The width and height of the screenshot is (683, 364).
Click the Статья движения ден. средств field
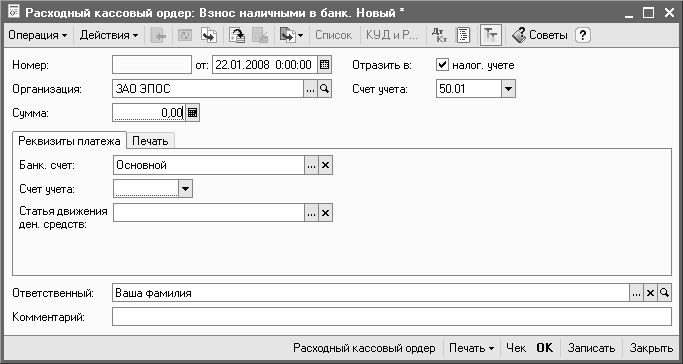(209, 213)
